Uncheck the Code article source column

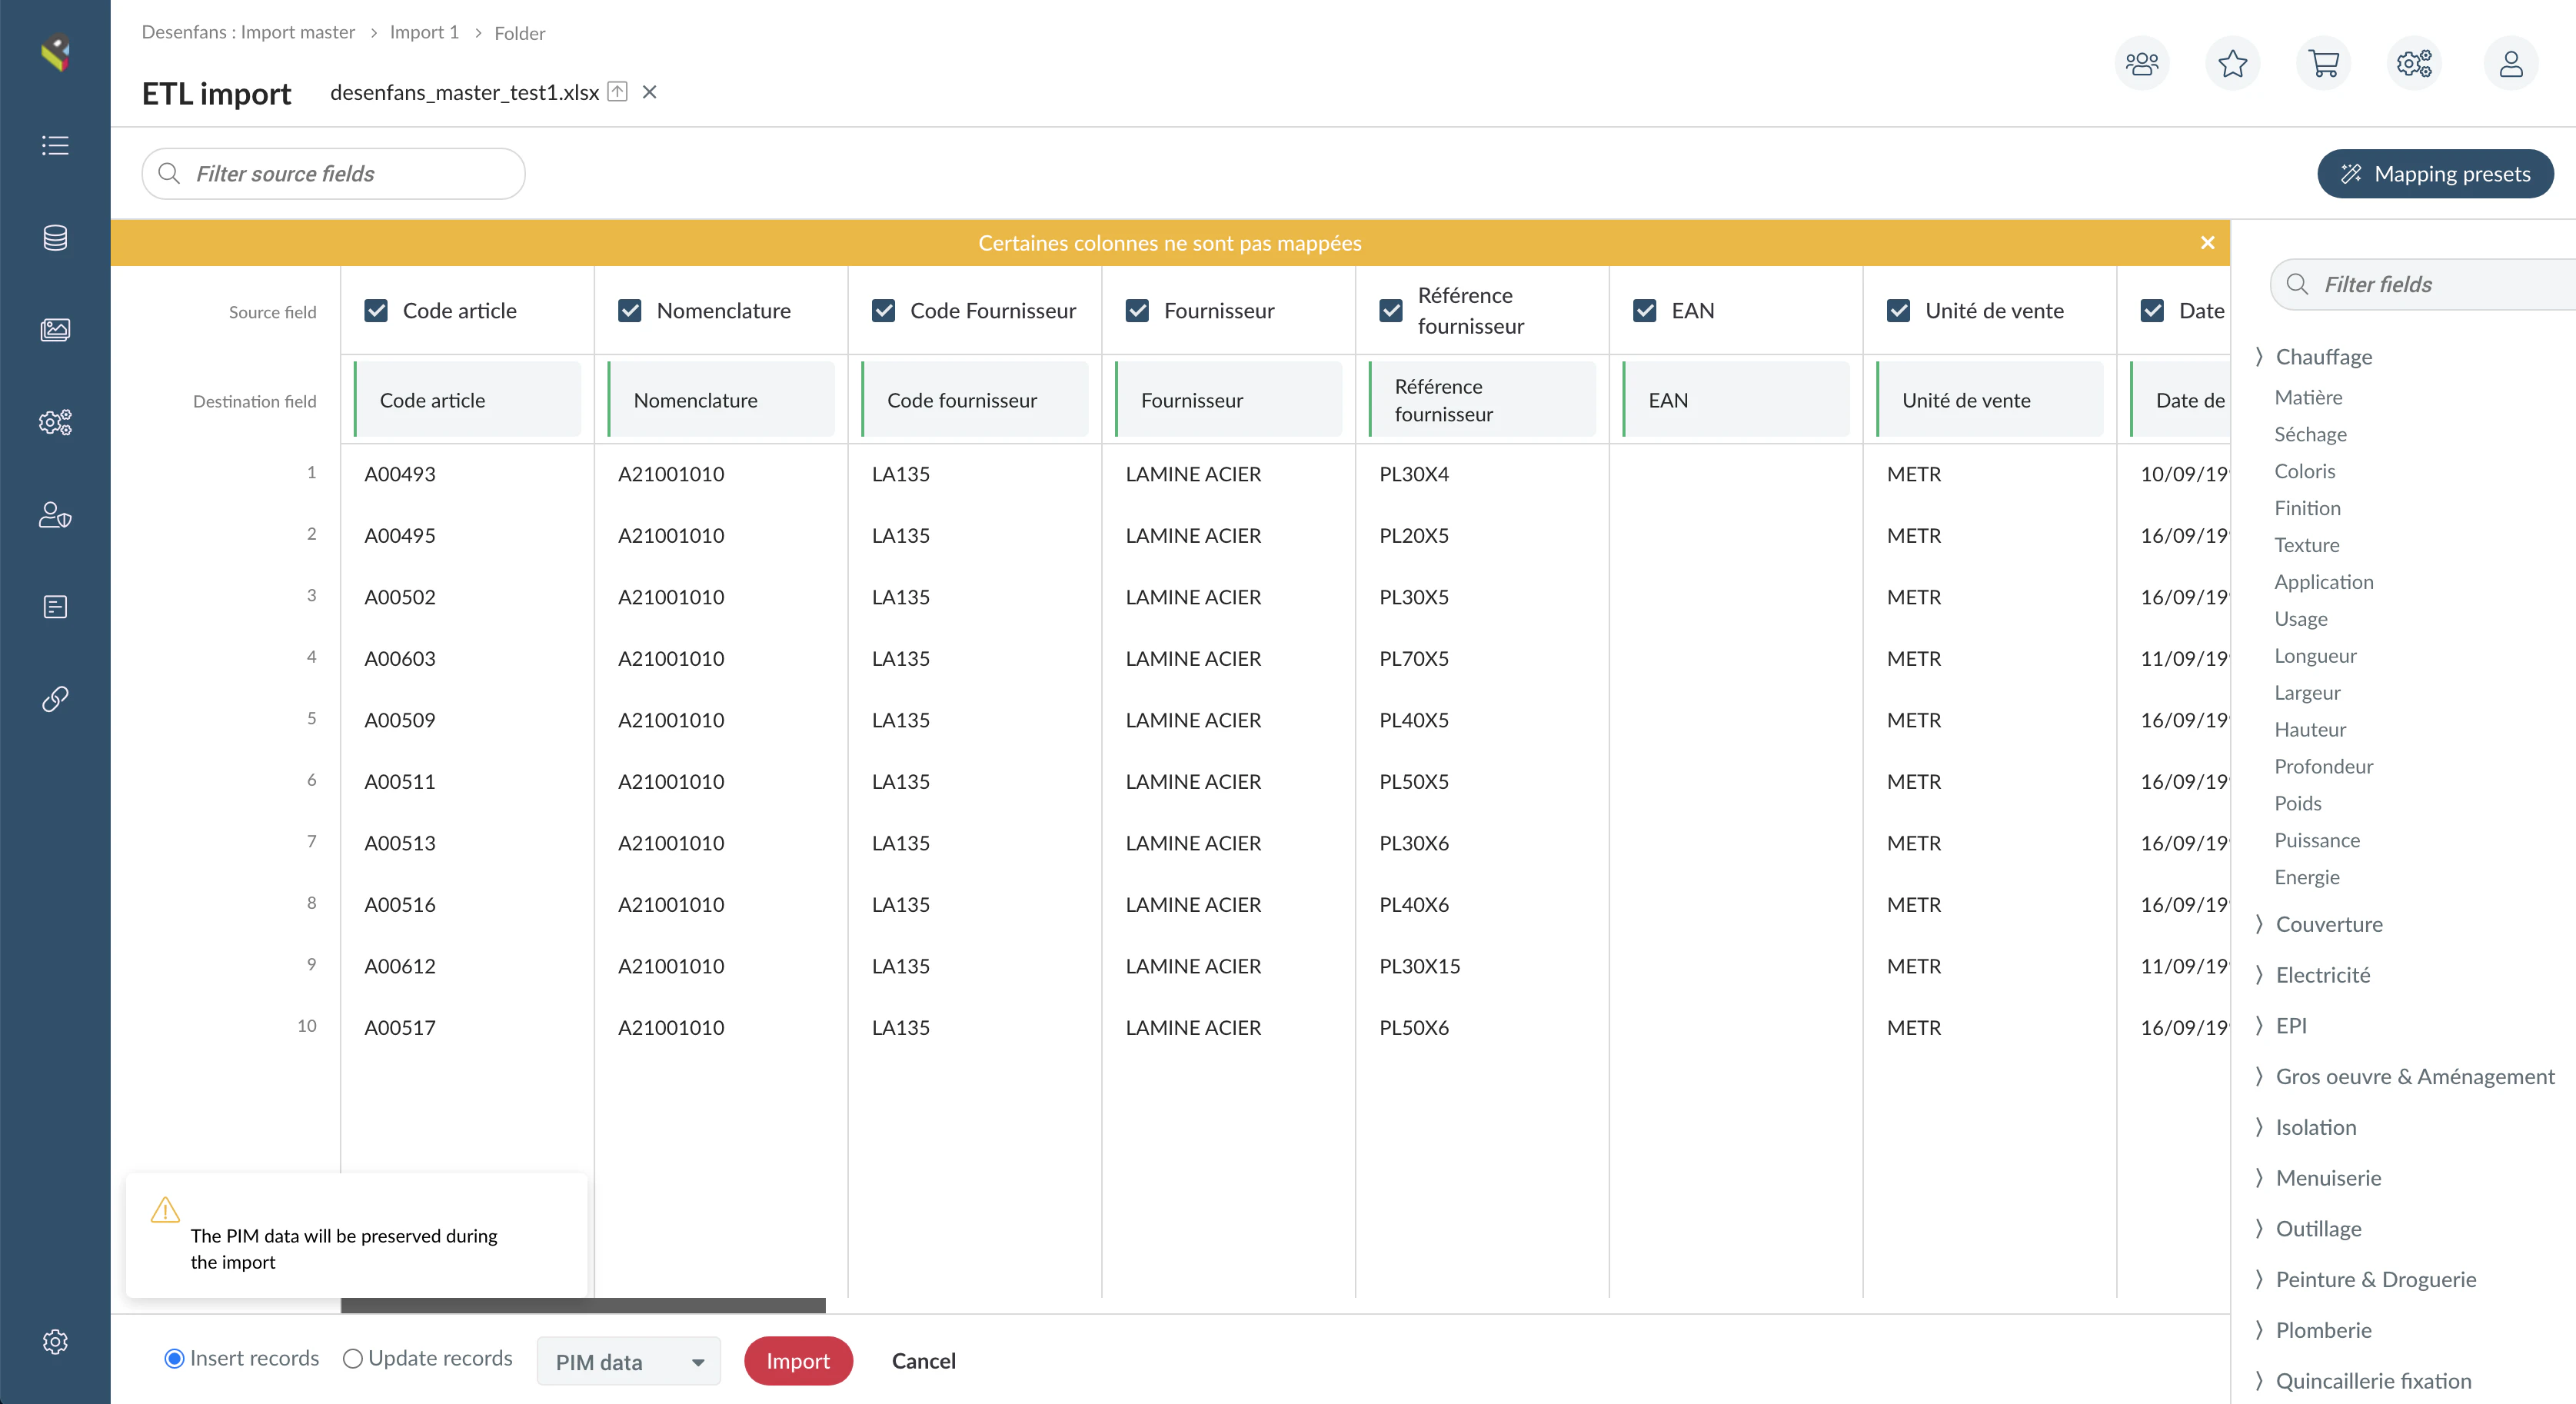click(x=376, y=311)
